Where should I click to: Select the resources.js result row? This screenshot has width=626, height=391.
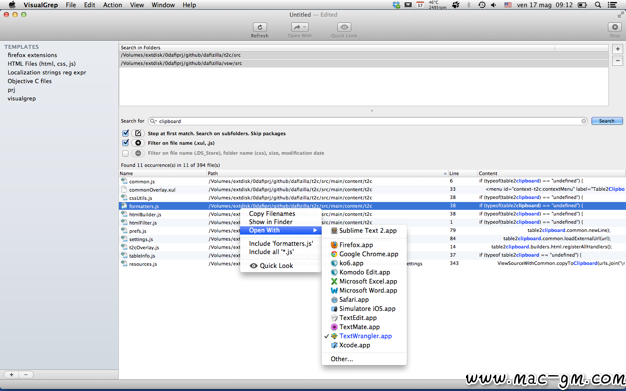(372, 264)
